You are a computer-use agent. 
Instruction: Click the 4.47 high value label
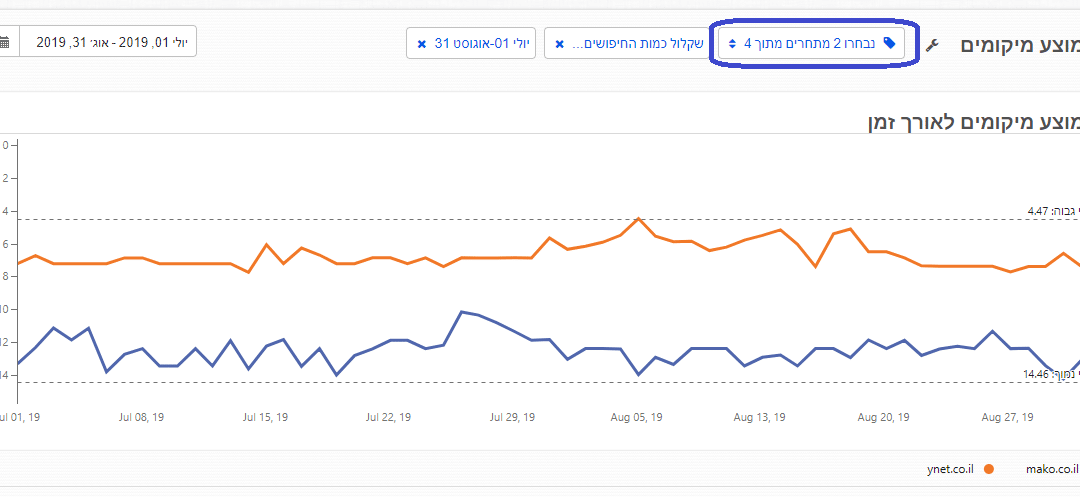pyautogui.click(x=1053, y=211)
